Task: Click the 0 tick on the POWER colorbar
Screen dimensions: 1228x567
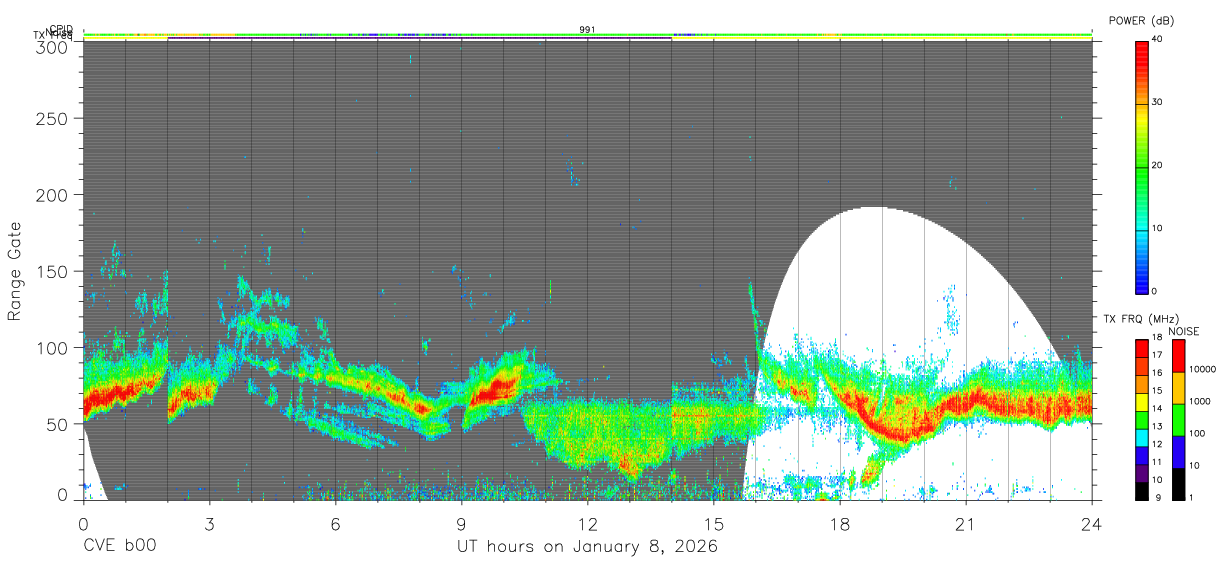Action: click(x=1154, y=291)
